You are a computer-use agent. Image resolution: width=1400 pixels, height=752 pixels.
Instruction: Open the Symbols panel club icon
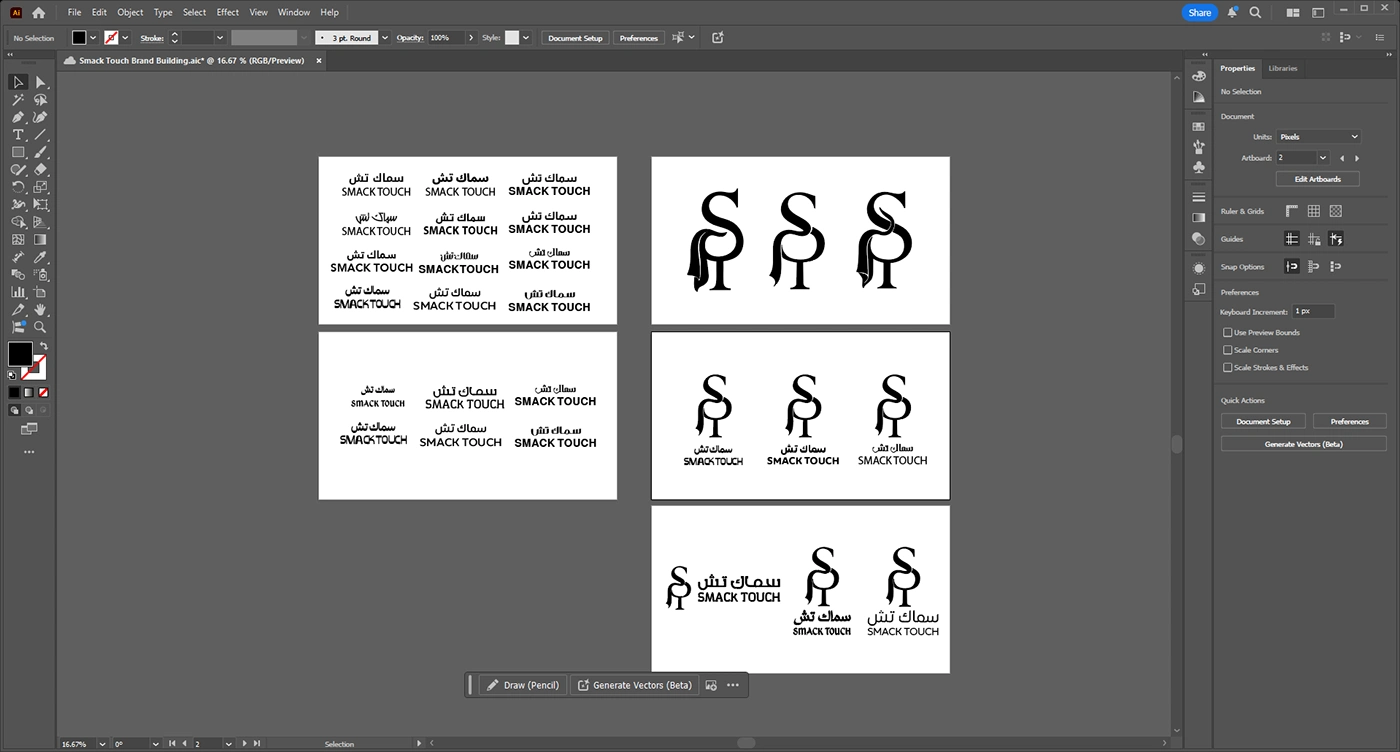coord(1198,167)
